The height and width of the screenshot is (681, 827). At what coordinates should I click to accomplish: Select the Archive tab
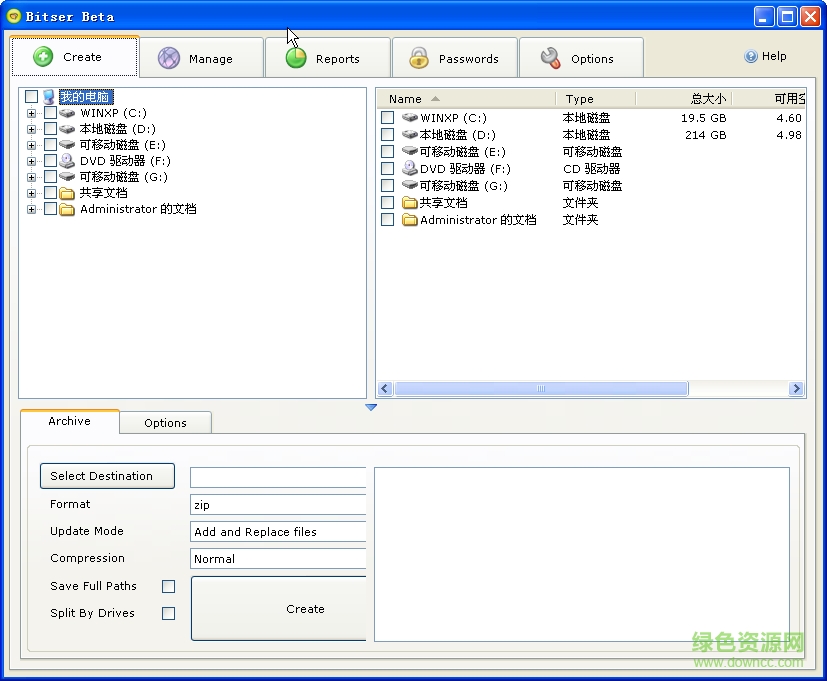[68, 422]
